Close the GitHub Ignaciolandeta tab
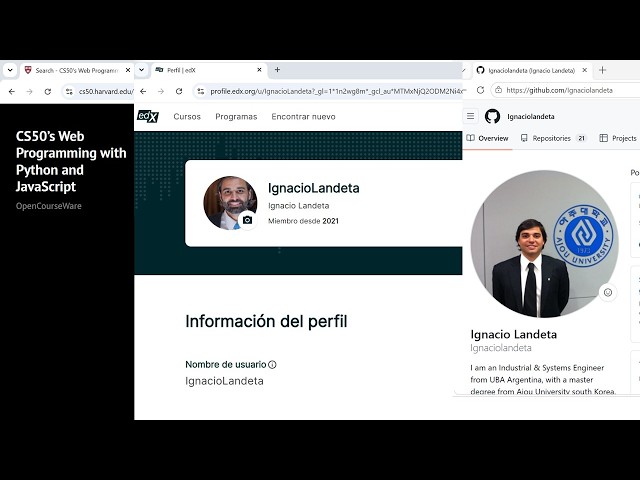Screen dimensions: 640x480 coord(584,70)
